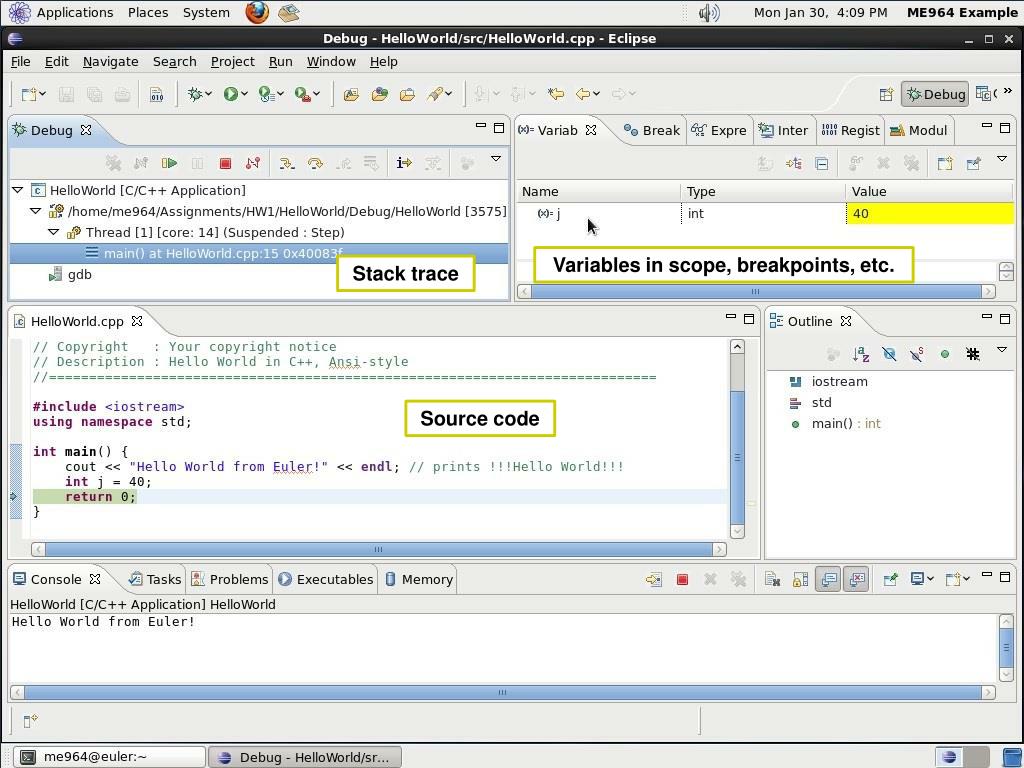Click the Open Perspective icon

point(886,95)
